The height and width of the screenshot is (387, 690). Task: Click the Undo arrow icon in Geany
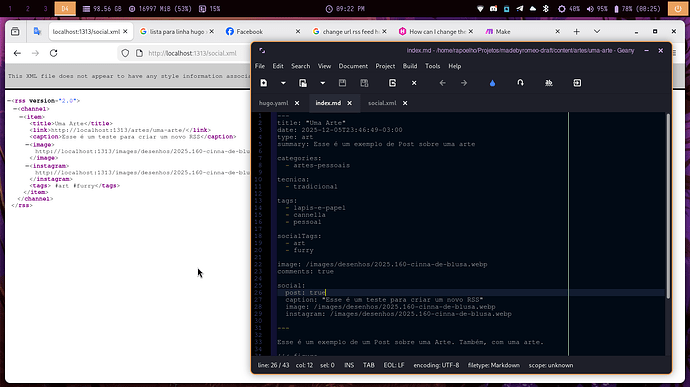520,83
